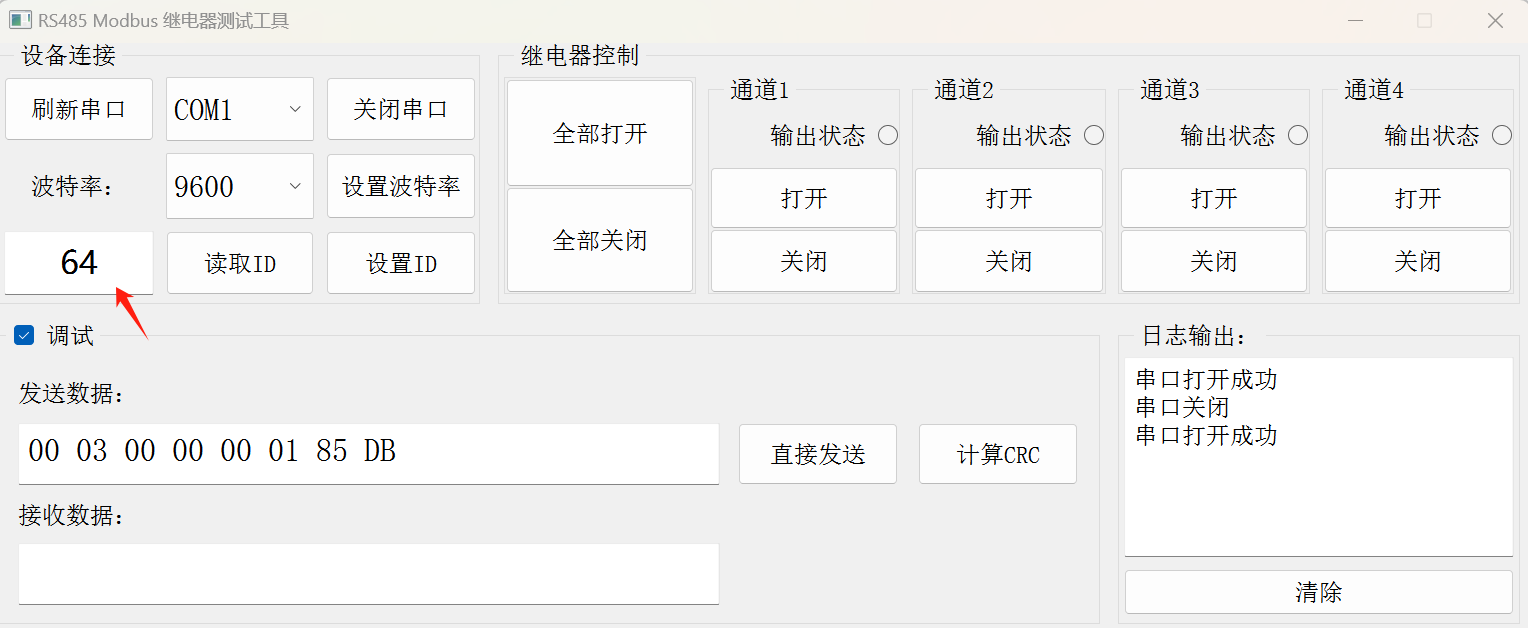The image size is (1528, 628).
Task: Open the 9600 baud rate dropdown
Action: (240, 186)
